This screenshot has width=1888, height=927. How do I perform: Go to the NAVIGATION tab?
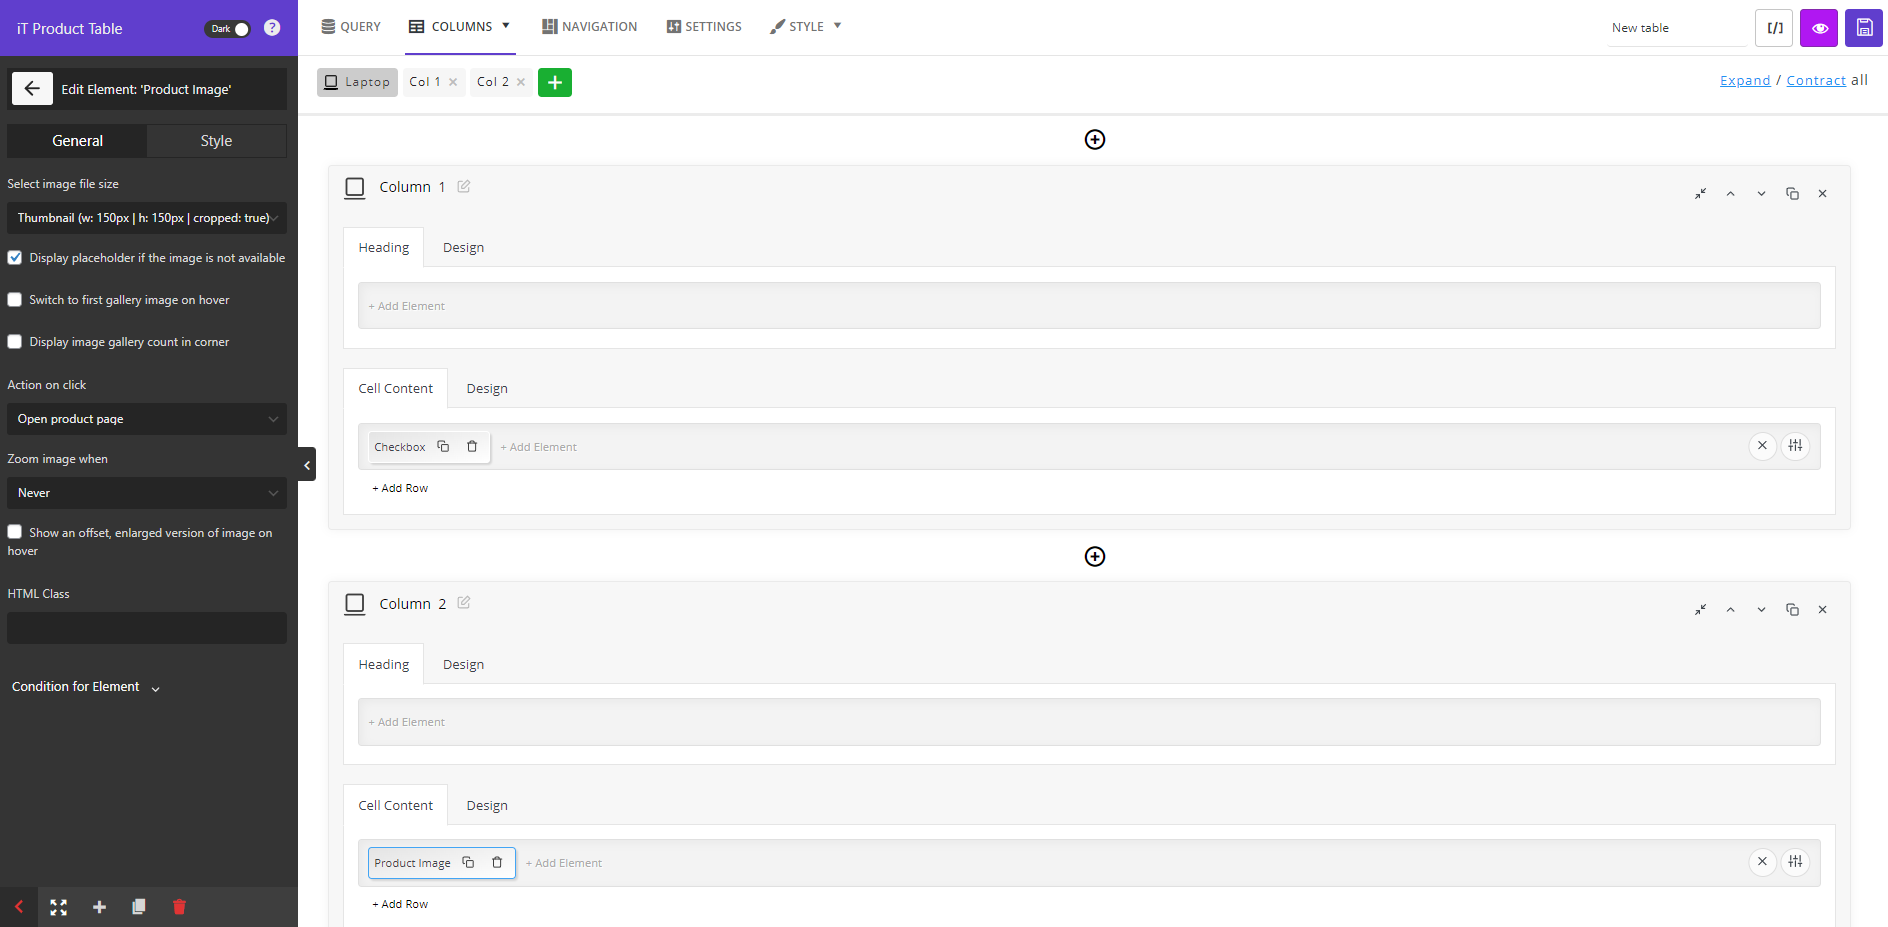[x=590, y=27]
